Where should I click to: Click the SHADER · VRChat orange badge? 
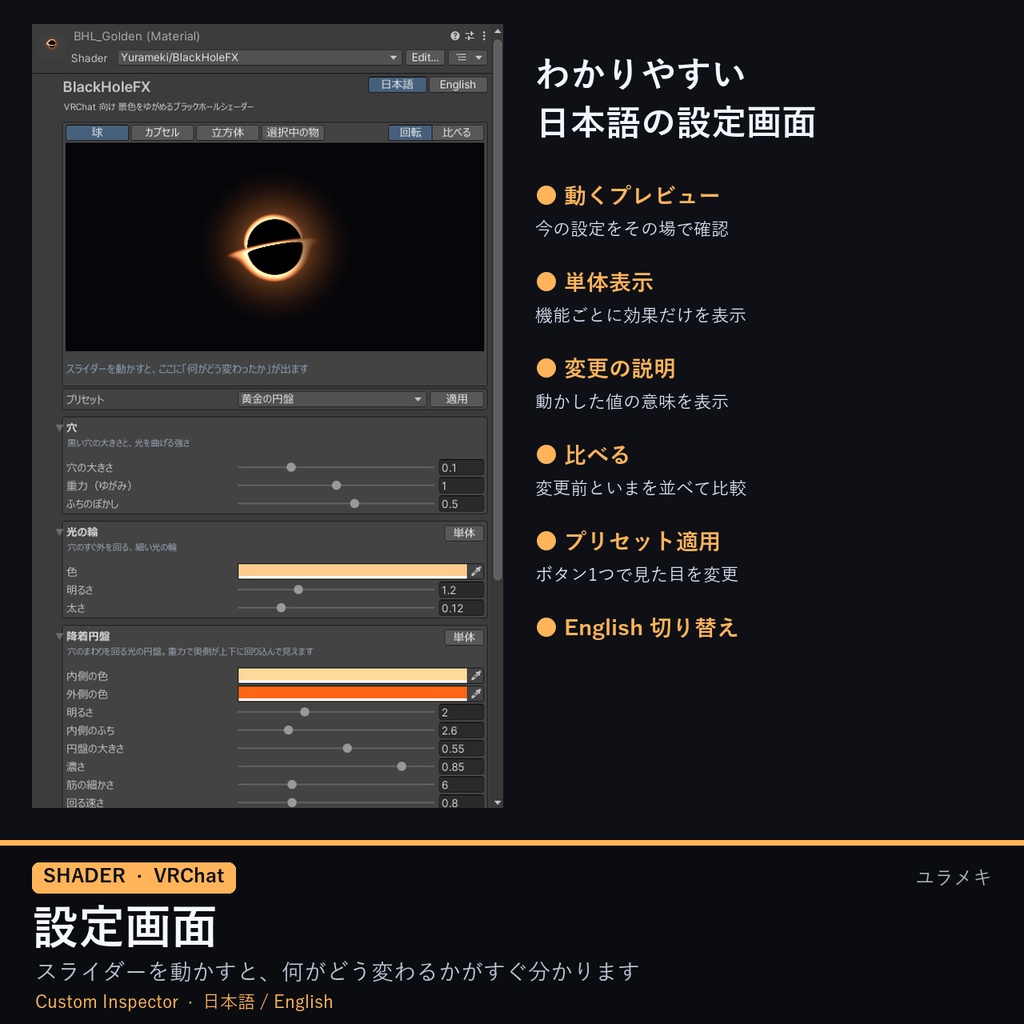(134, 876)
